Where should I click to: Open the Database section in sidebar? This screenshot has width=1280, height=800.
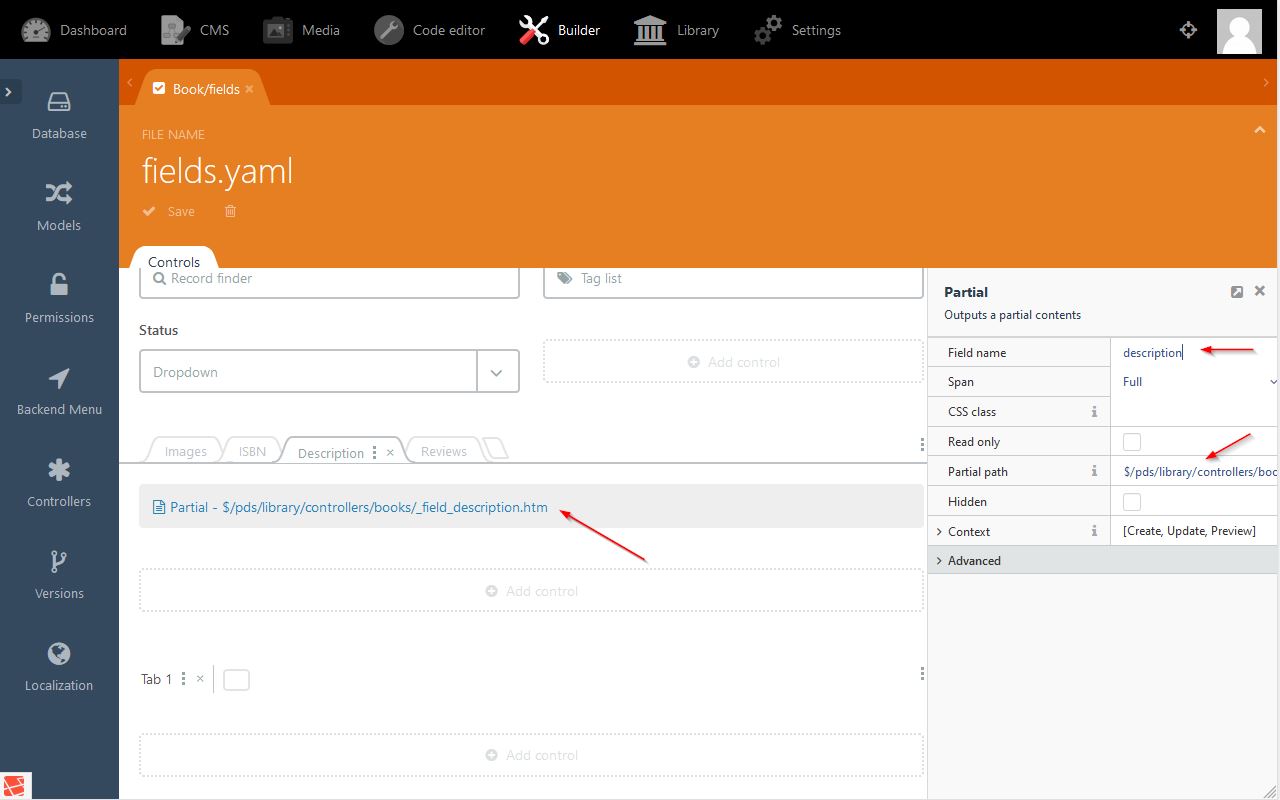point(59,115)
